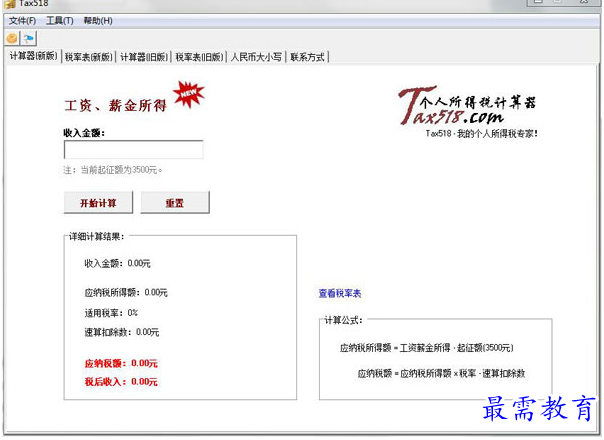Click the 工资、薪金所得 heading

coord(116,106)
